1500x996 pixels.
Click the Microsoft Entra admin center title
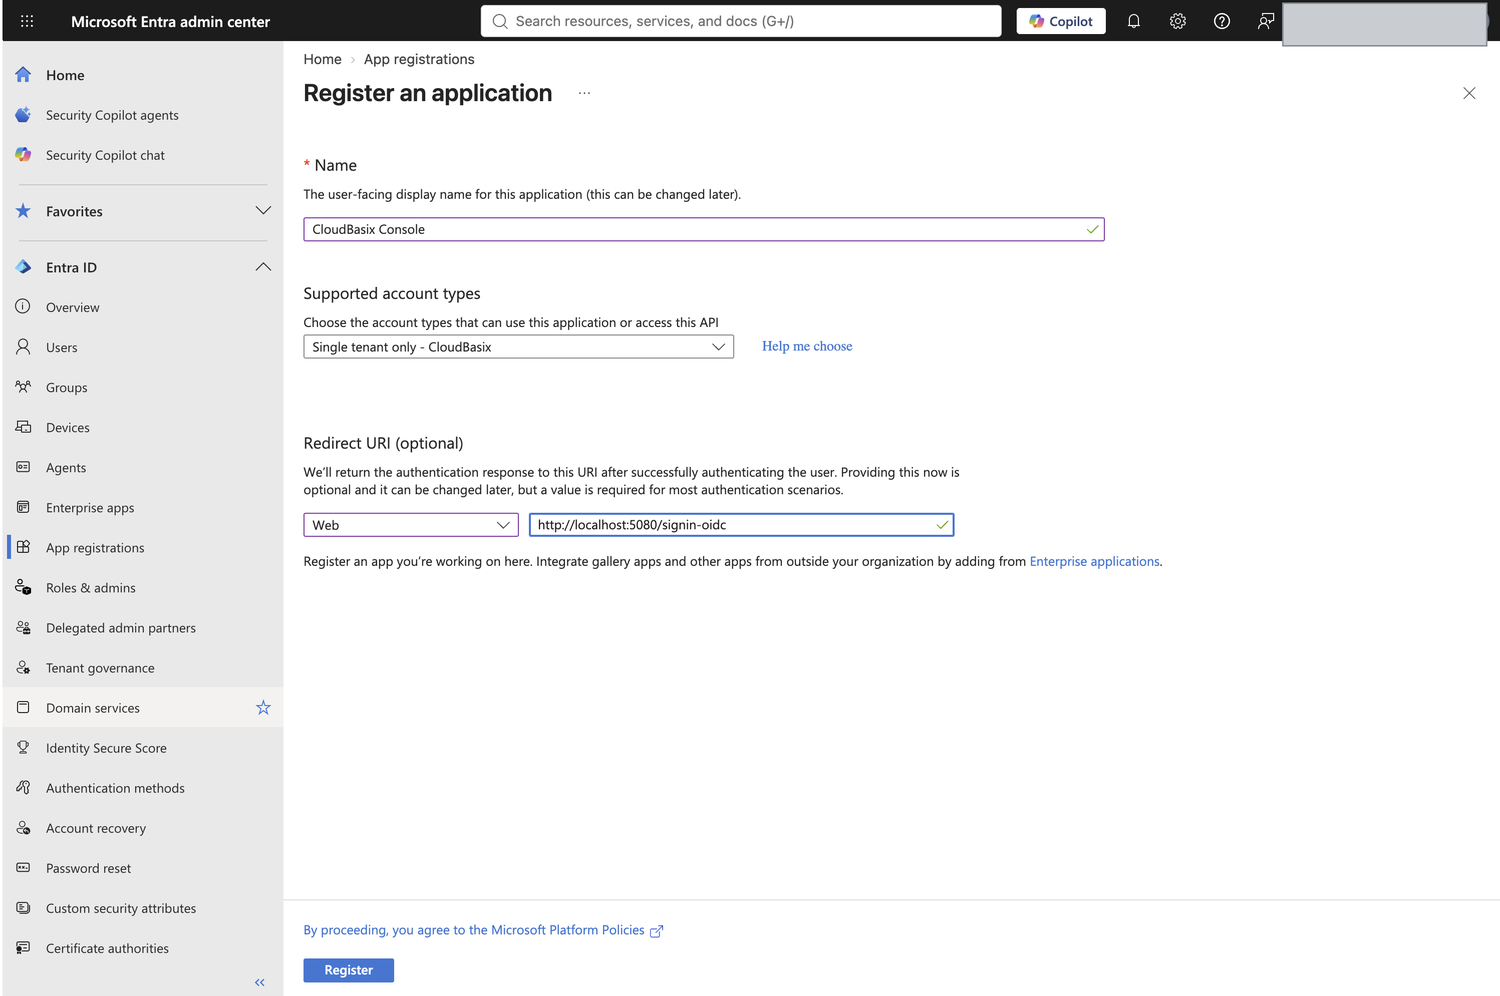point(170,21)
